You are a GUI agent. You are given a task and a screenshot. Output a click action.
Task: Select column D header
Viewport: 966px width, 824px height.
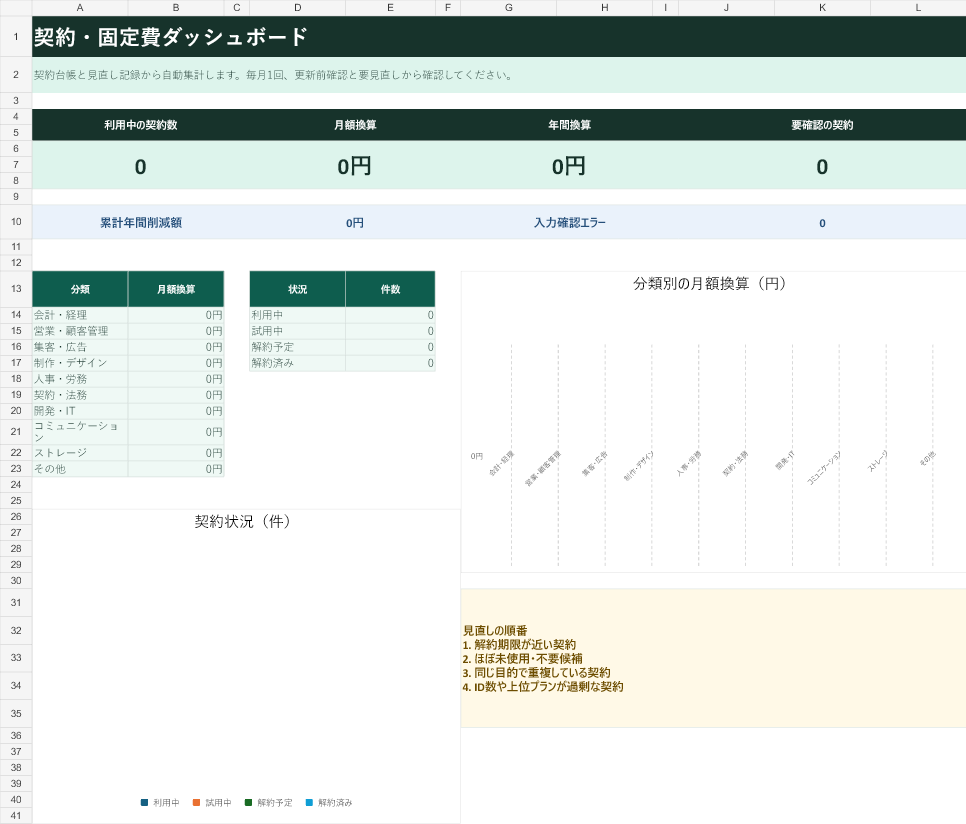[x=298, y=8]
